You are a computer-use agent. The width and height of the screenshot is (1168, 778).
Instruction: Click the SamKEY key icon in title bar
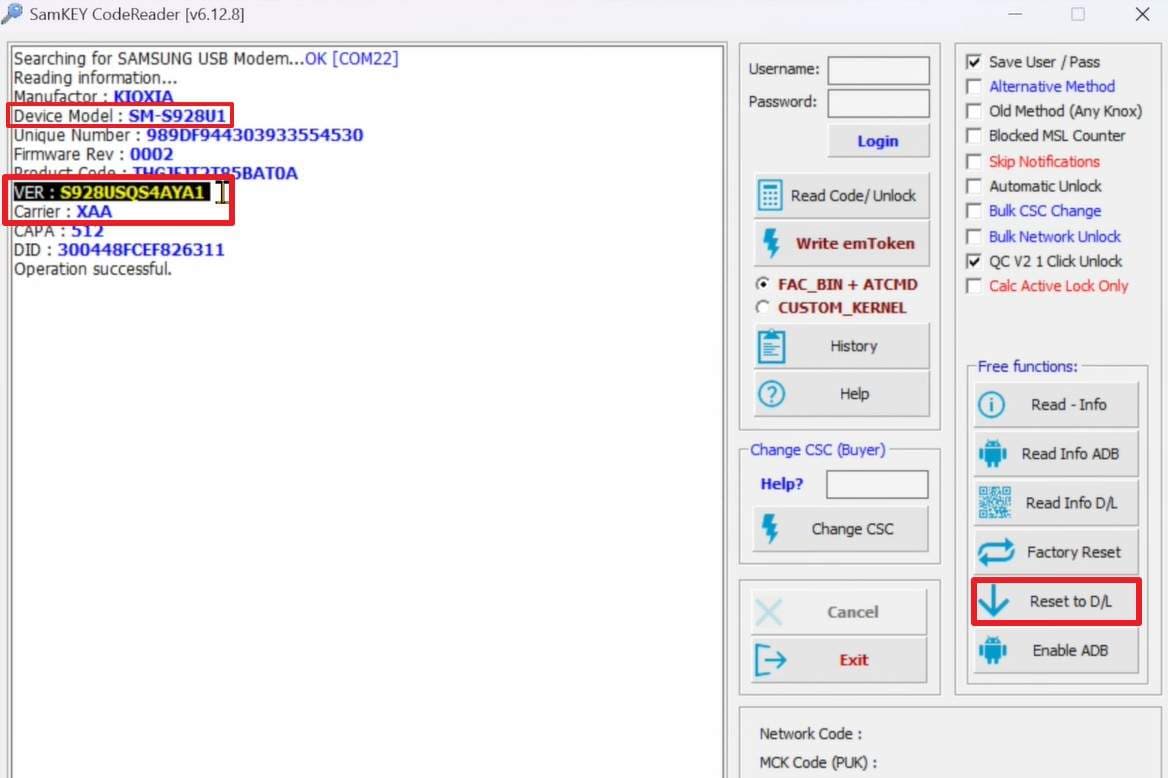[11, 13]
